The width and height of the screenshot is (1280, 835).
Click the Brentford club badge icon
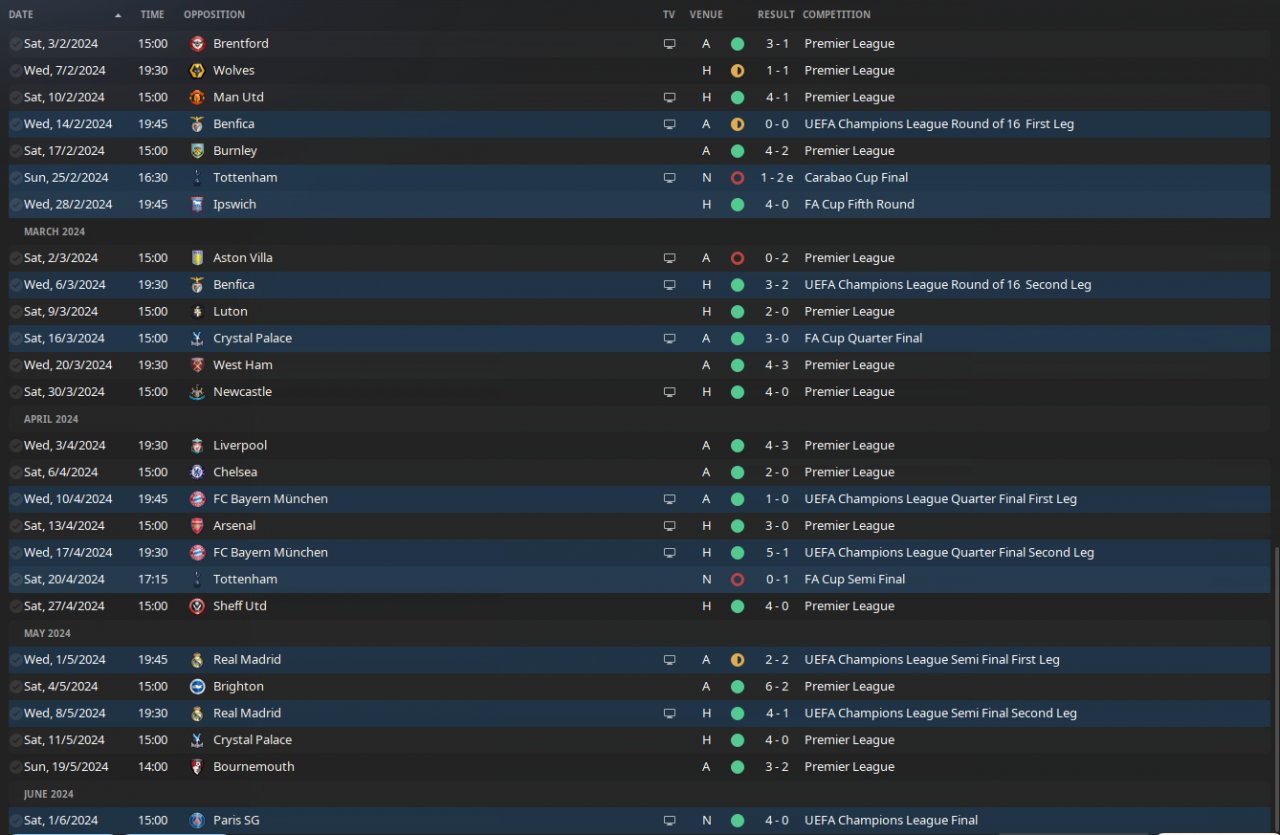pos(197,44)
